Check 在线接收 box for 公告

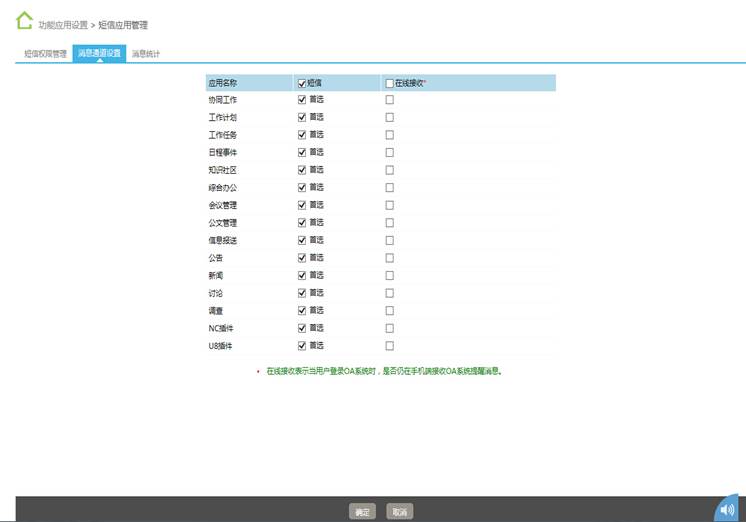click(390, 258)
